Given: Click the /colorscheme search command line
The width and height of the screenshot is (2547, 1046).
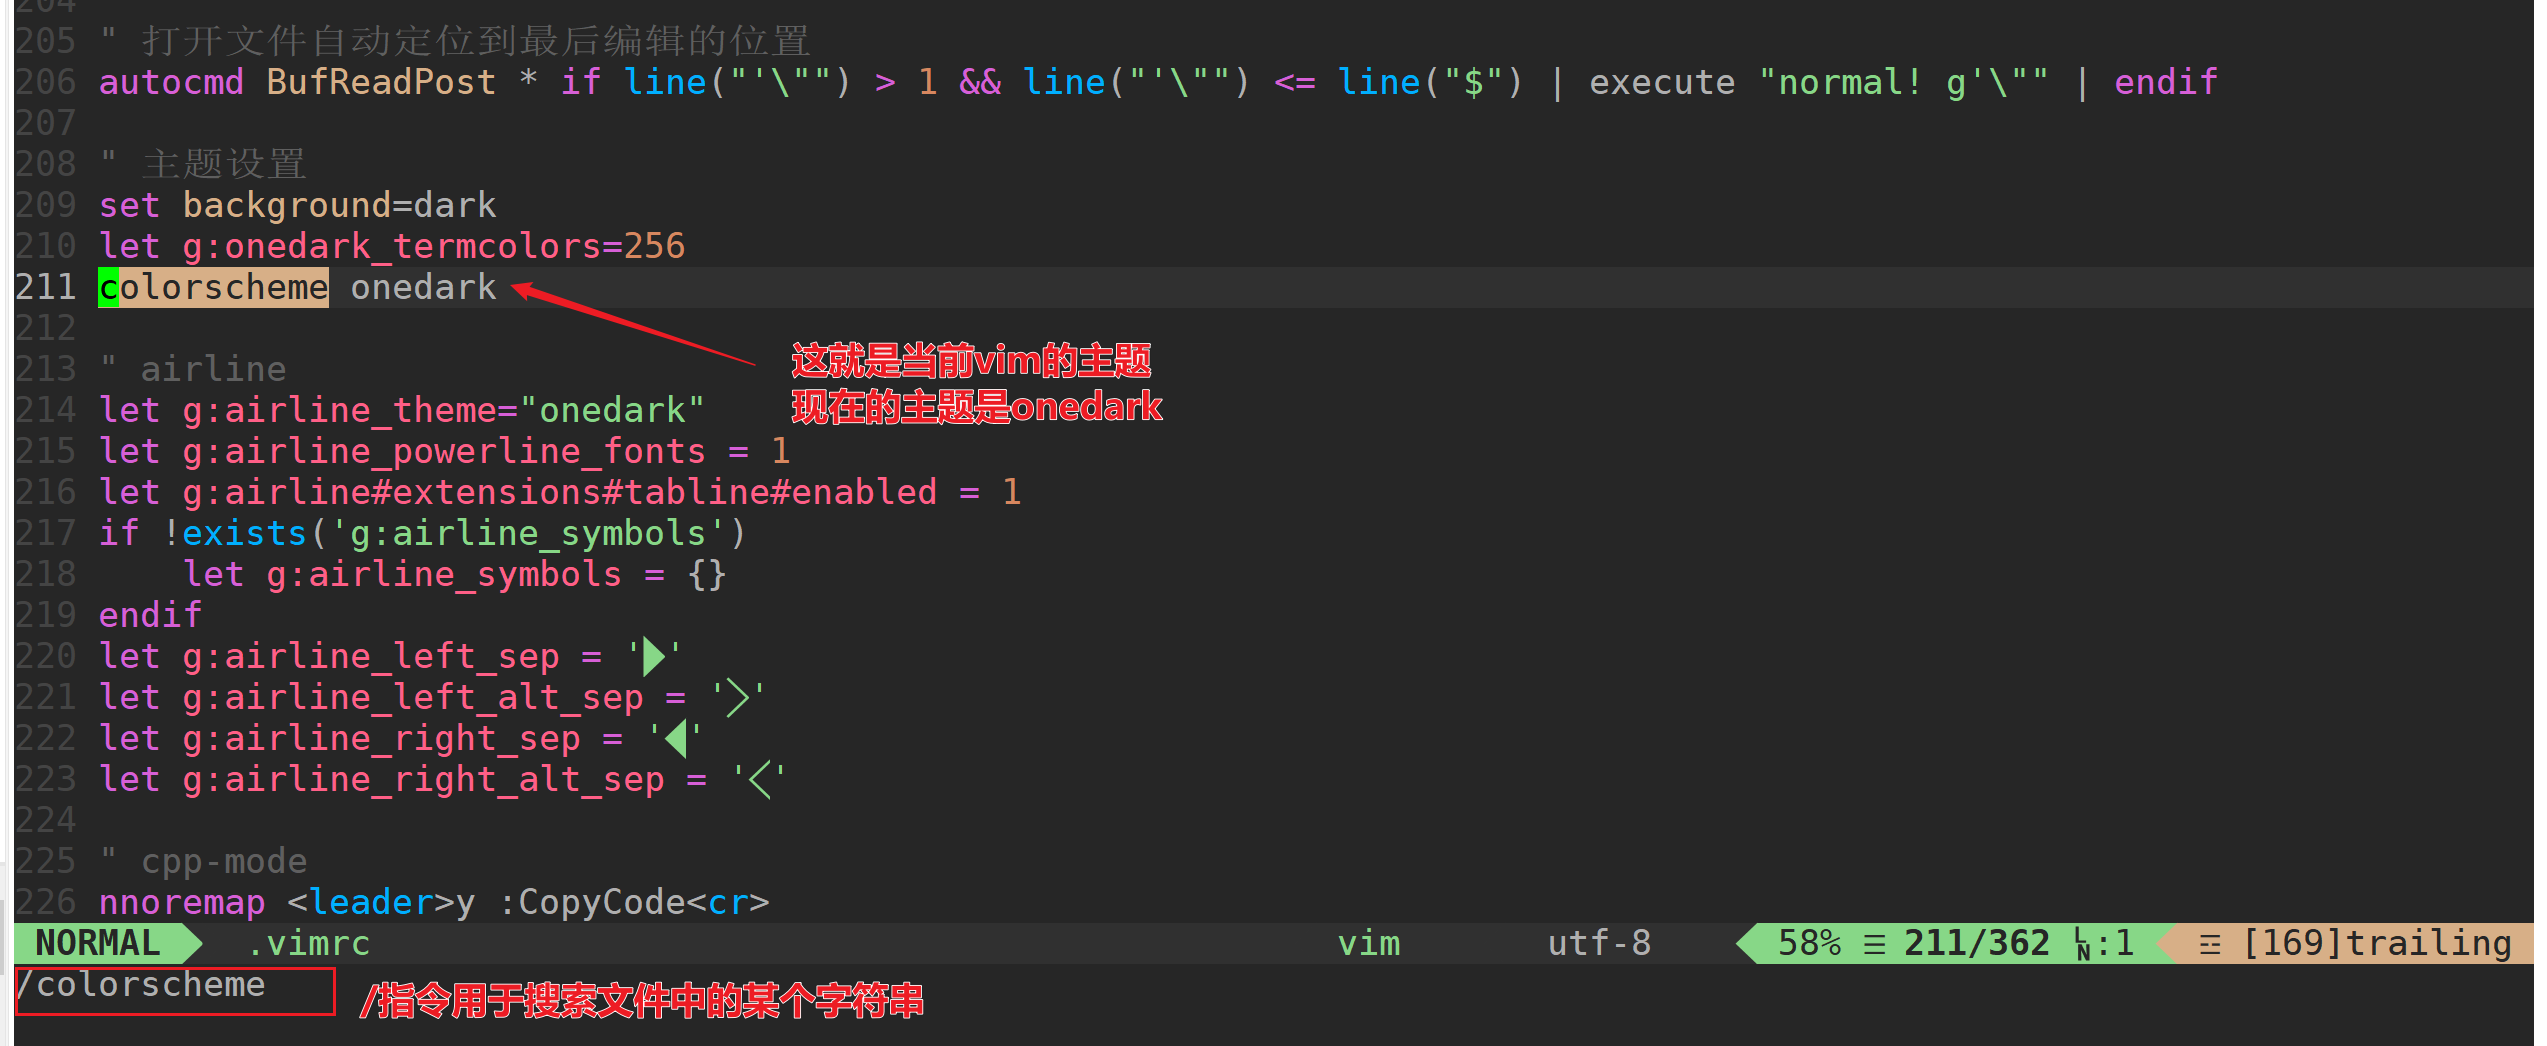Looking at the screenshot, I should (x=141, y=985).
